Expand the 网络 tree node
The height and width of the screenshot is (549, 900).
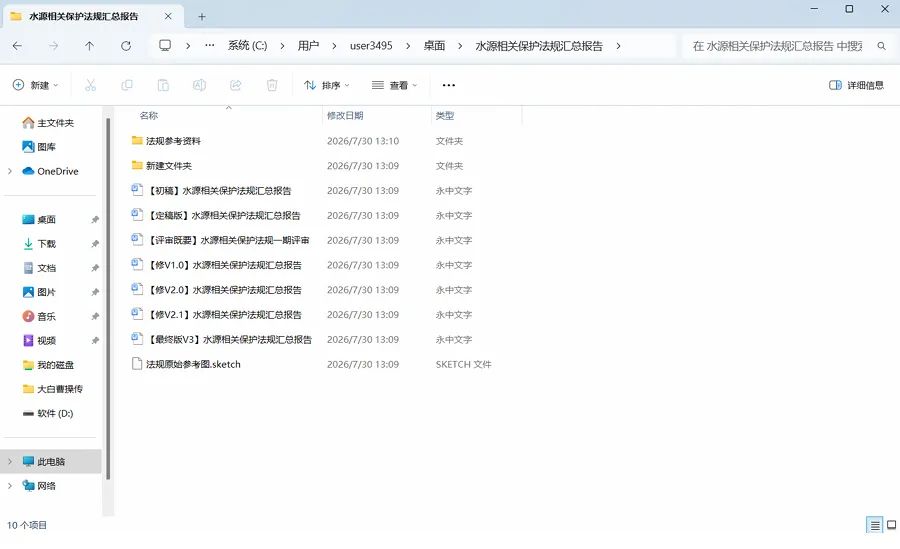10,486
